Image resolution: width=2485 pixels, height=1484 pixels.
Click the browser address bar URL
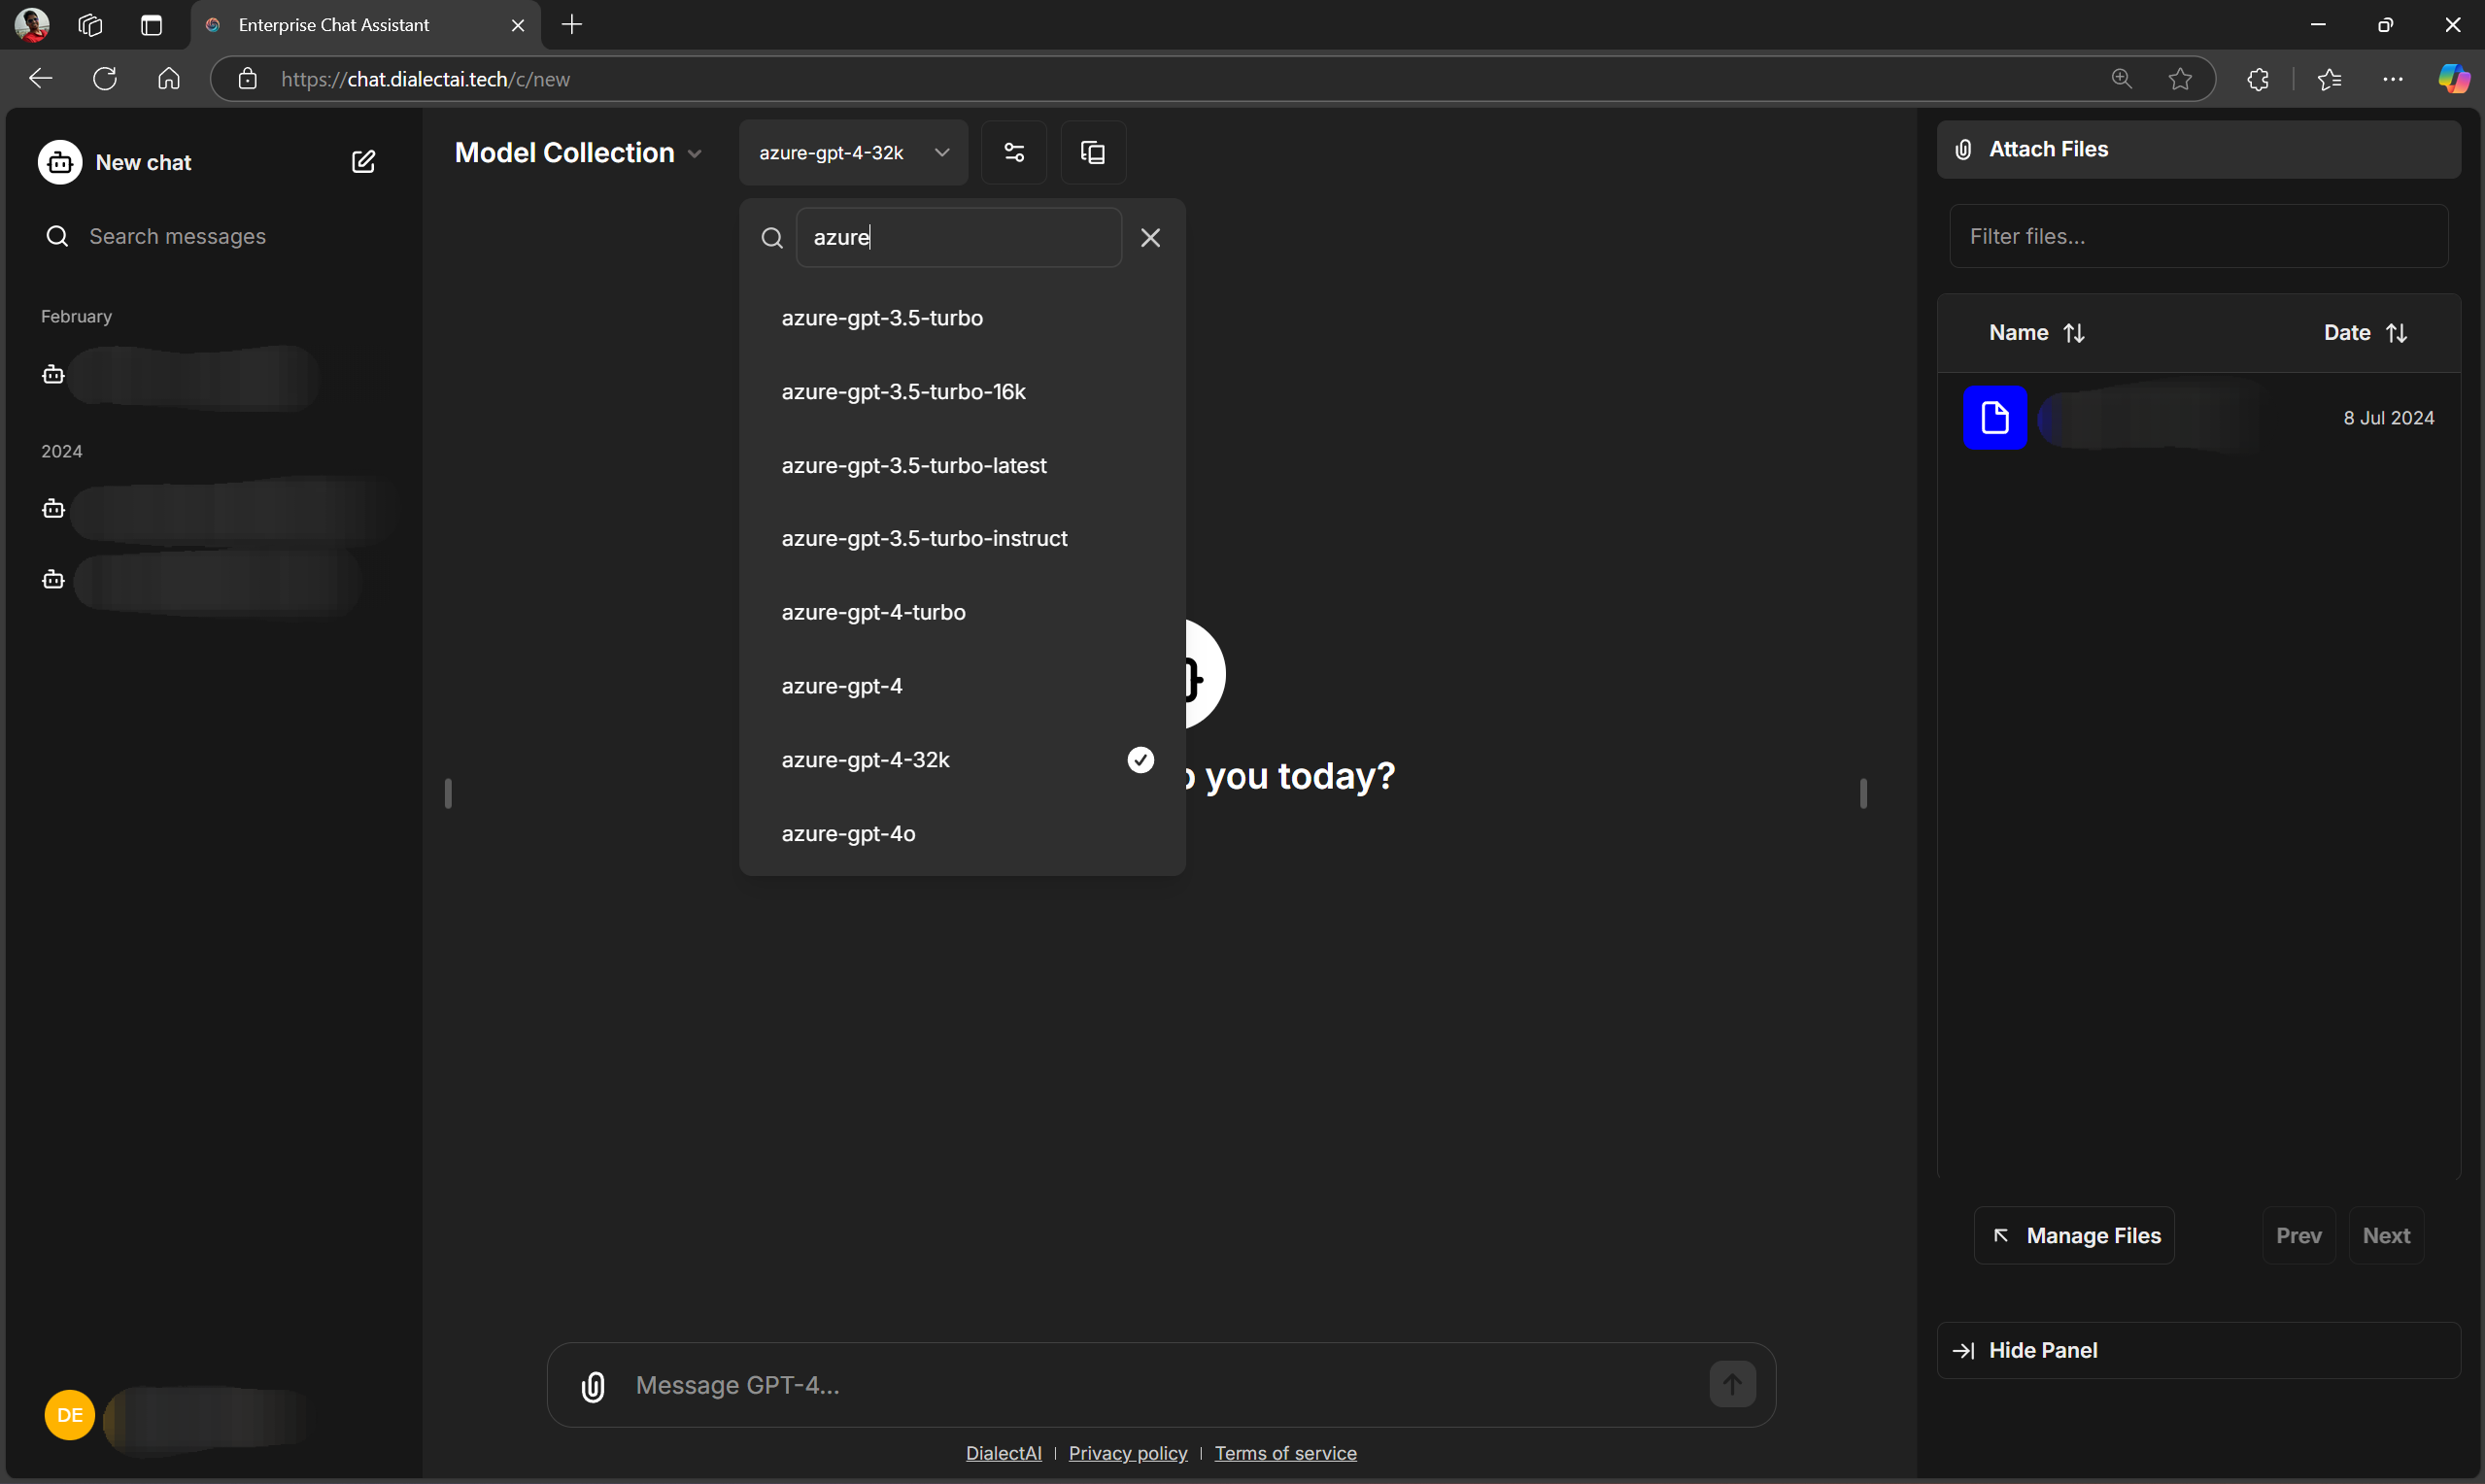[426, 79]
